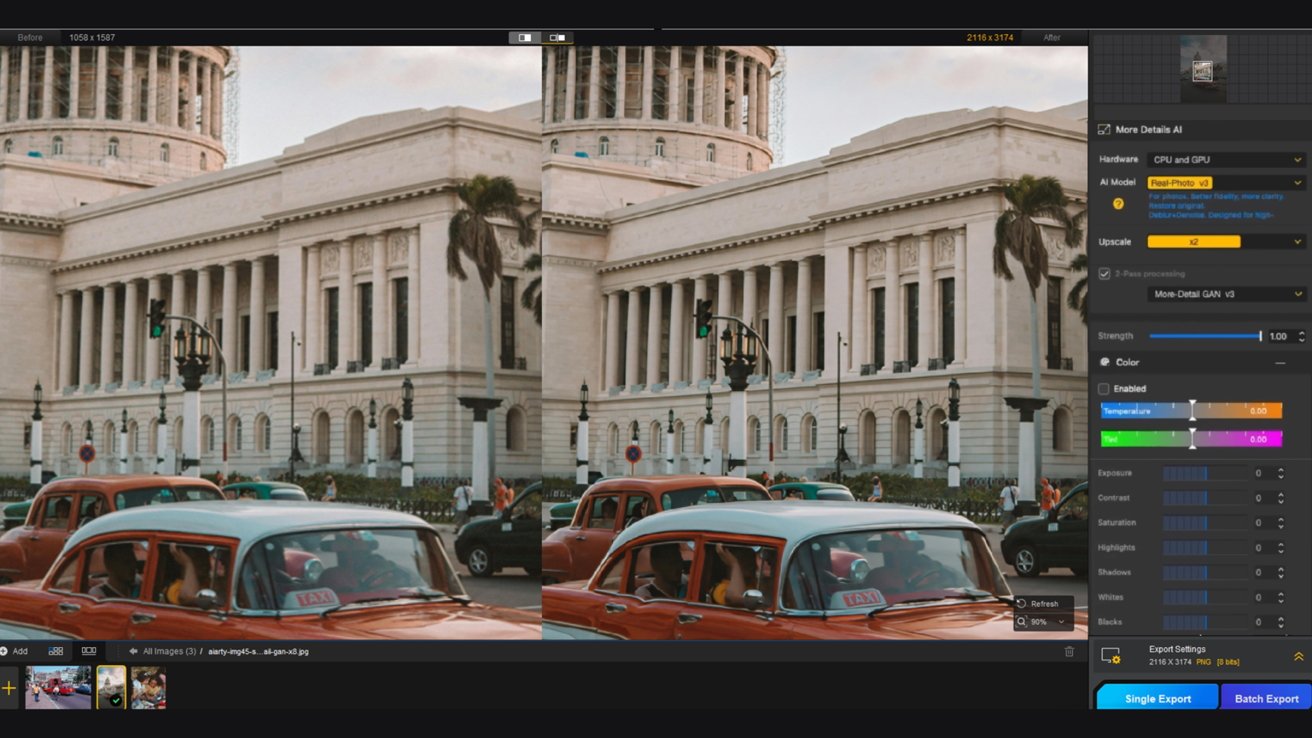Select the split before/after compare icon
Screen dimensions: 1312x738
coord(558,38)
